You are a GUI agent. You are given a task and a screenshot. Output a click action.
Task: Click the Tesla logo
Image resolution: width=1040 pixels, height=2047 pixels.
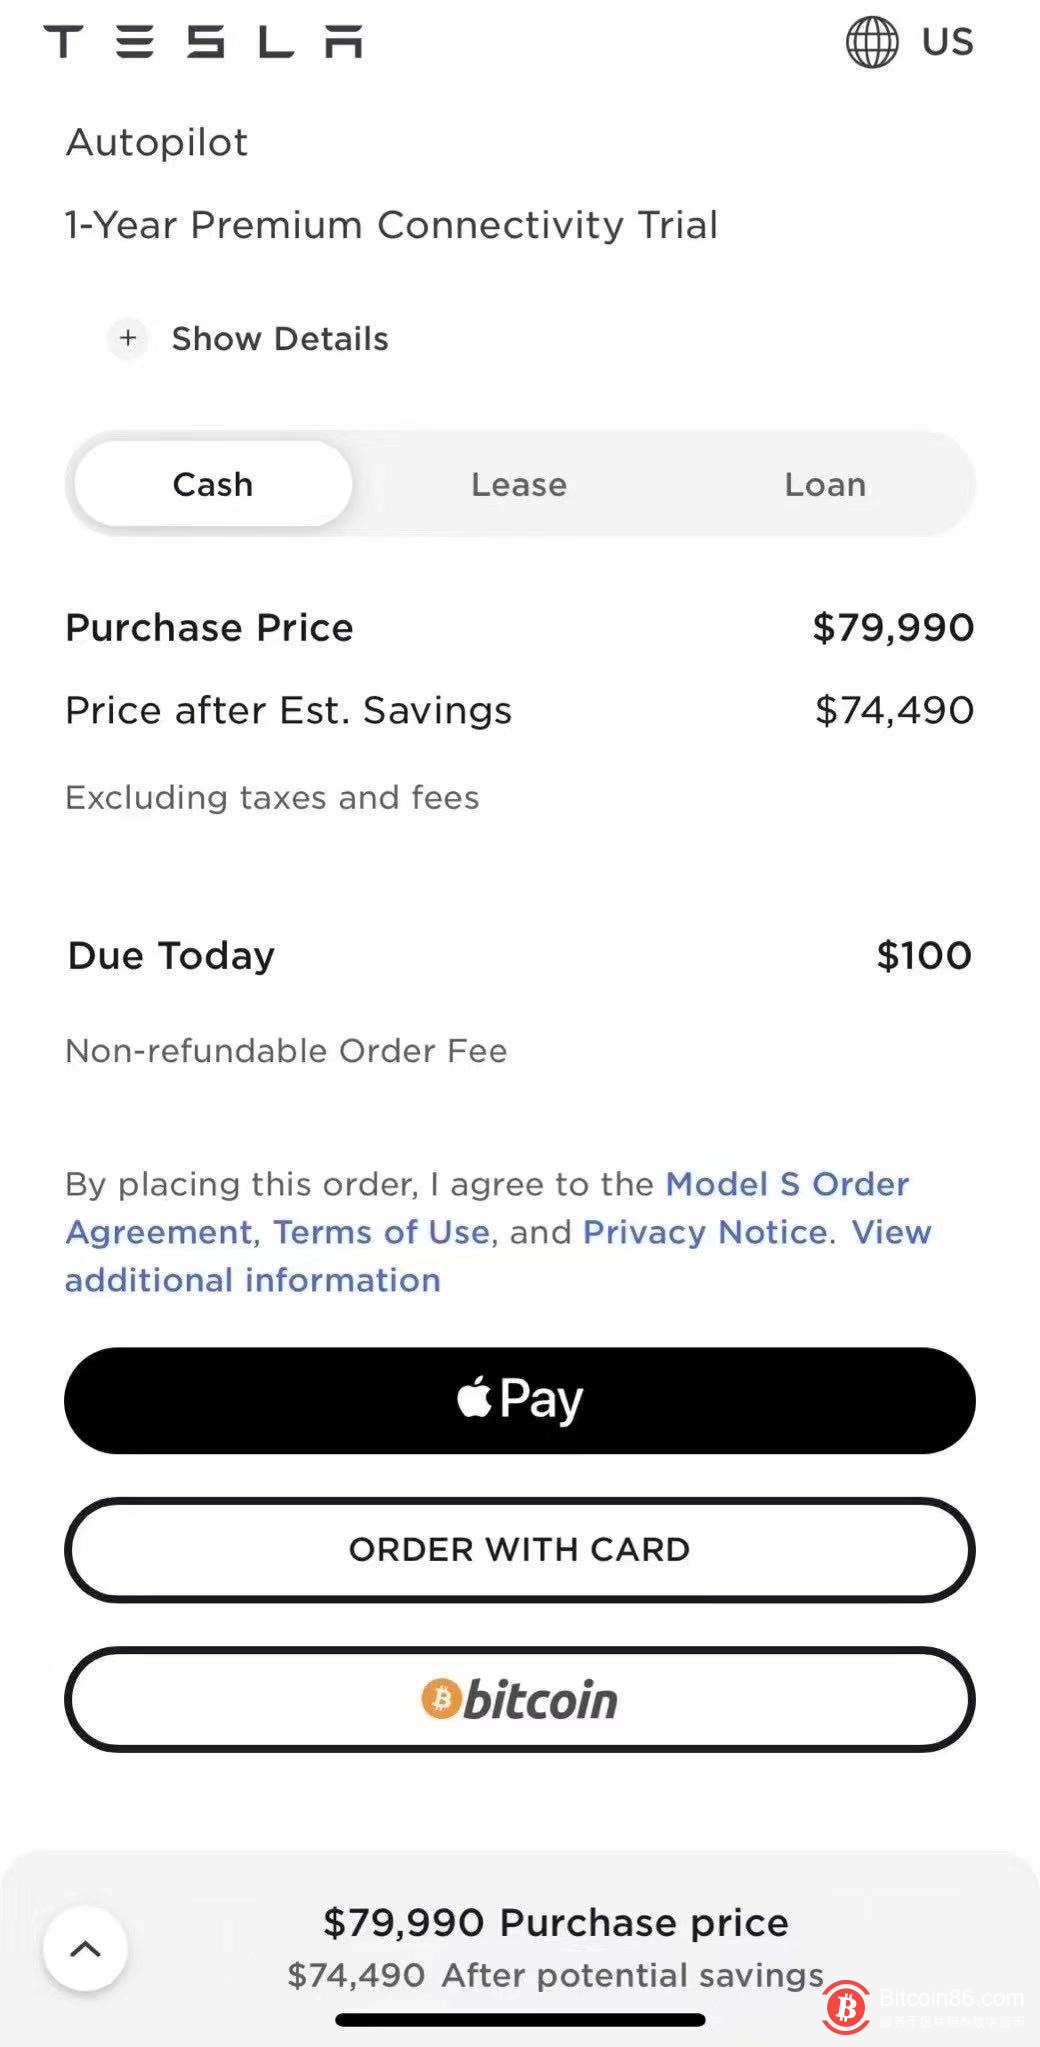click(203, 42)
